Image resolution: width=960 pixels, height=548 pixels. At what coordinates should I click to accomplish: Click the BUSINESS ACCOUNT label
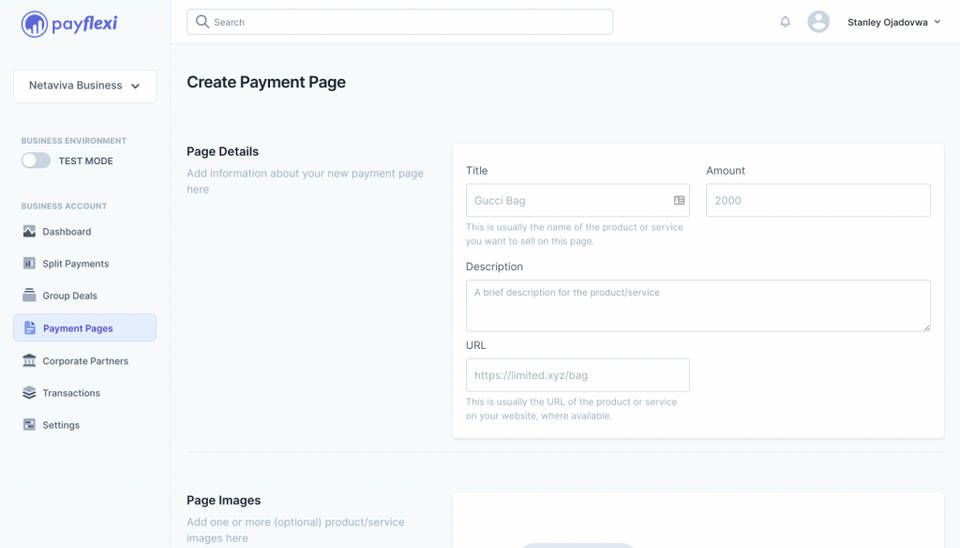click(64, 206)
